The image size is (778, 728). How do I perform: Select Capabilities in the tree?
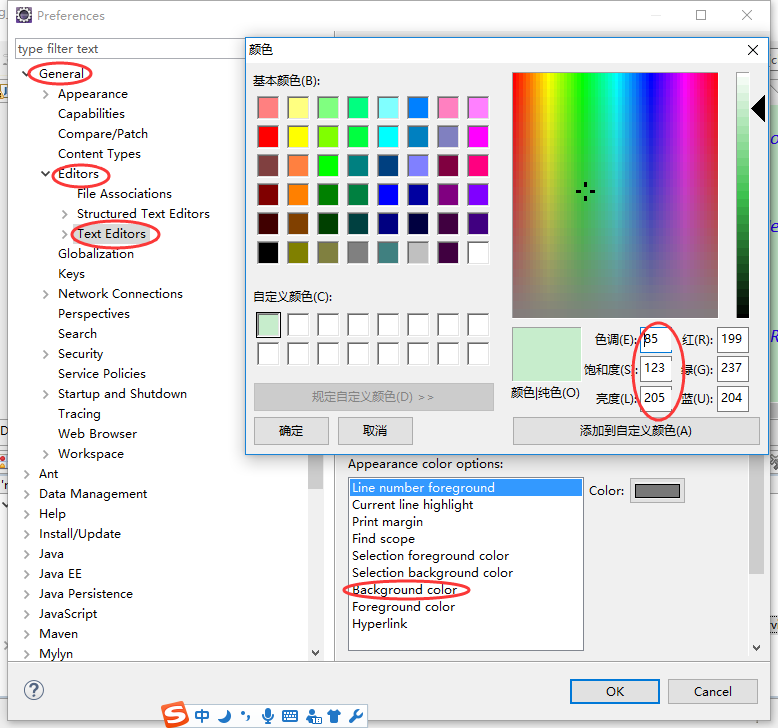click(x=91, y=114)
